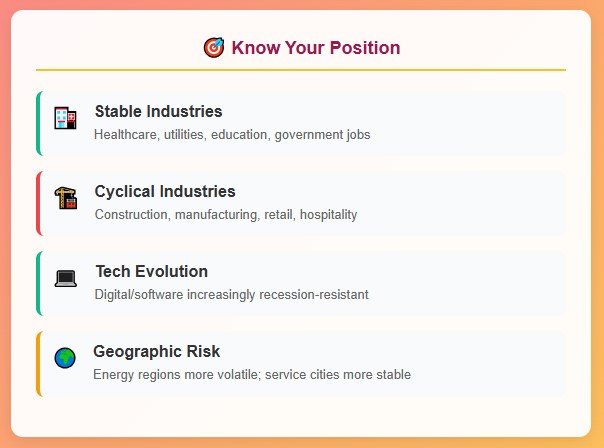This screenshot has height=448, width=604.
Task: Click the green accent bar of Tech Evolution
Action: point(38,283)
